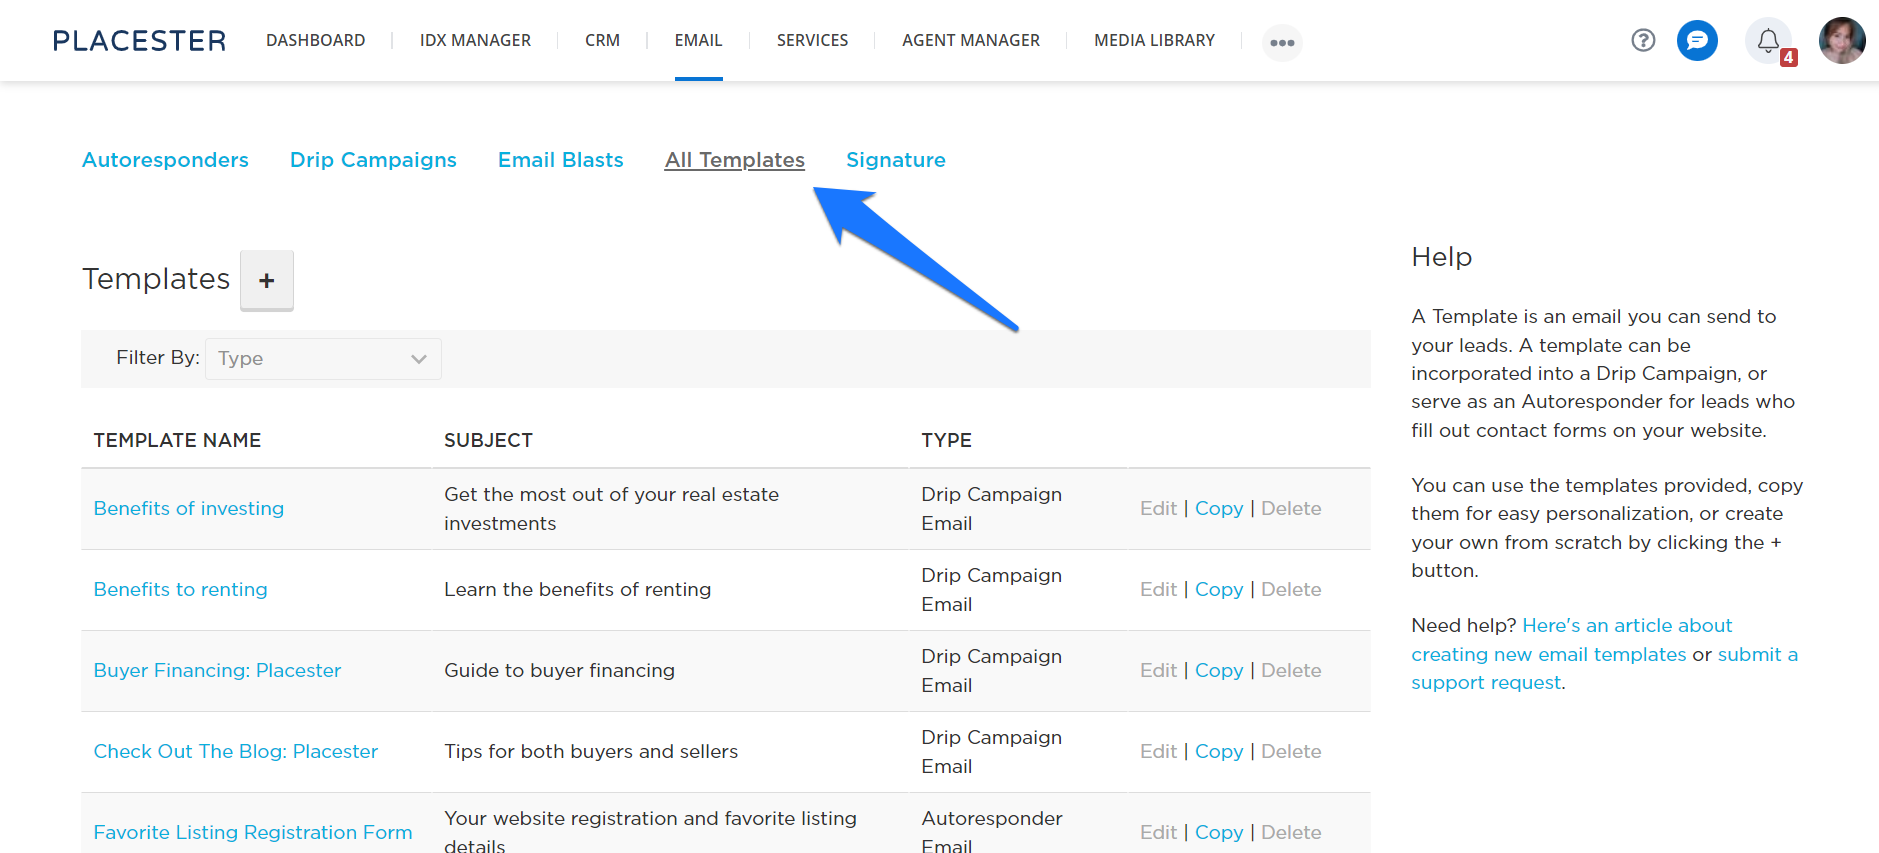1879x853 pixels.
Task: Delete the Check Out The Blog template
Action: tap(1291, 751)
